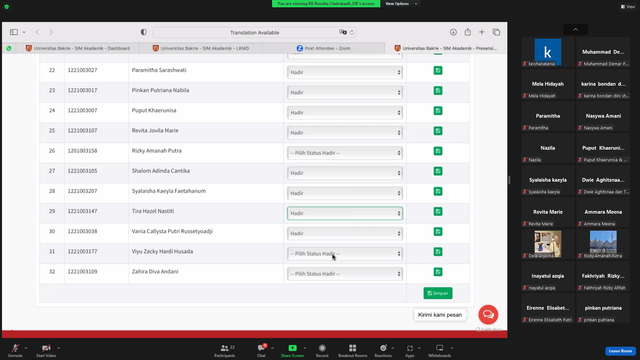Click Kirimi kami pesan message bubble
The width and height of the screenshot is (640, 360).
[440, 315]
